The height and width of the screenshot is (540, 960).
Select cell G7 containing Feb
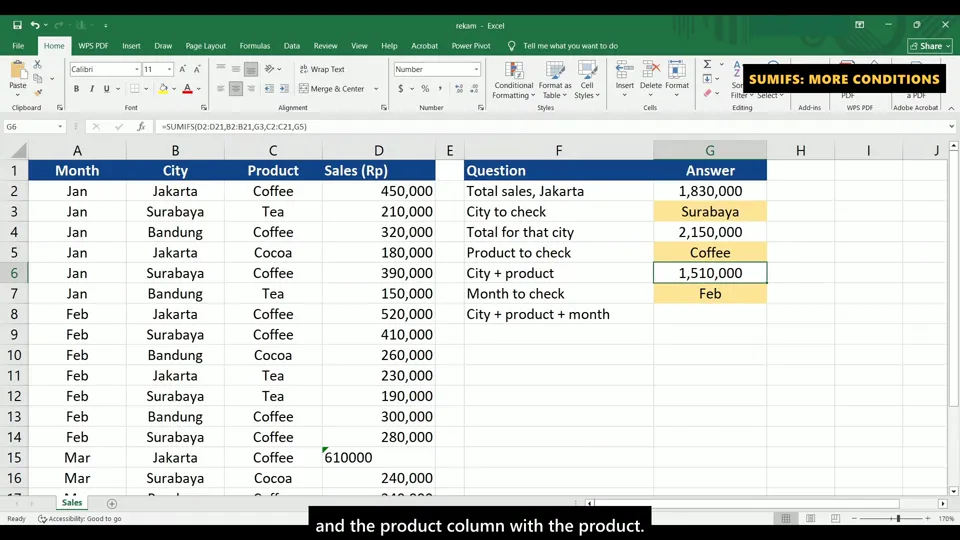point(710,294)
